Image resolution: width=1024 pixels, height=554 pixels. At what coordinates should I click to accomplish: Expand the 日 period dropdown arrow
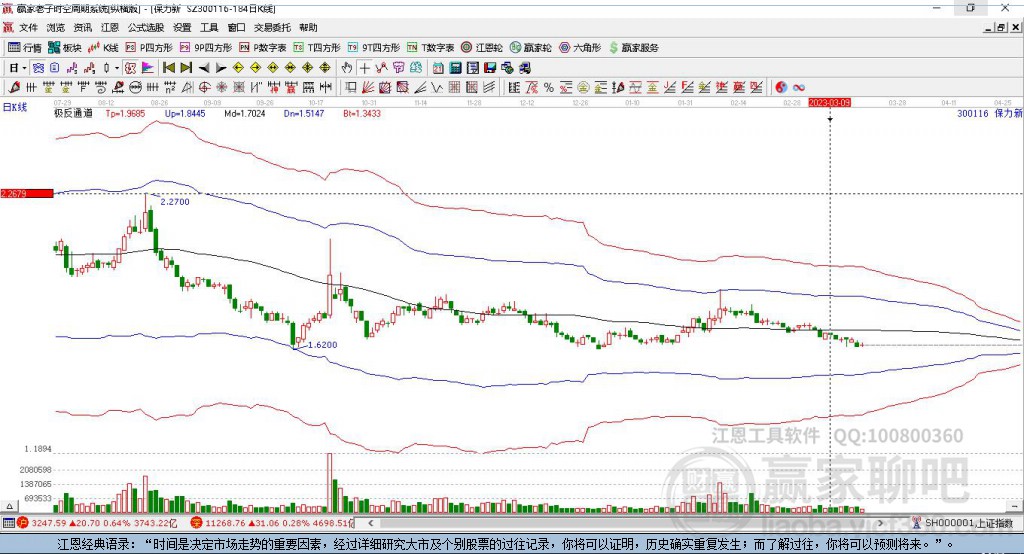(24, 67)
